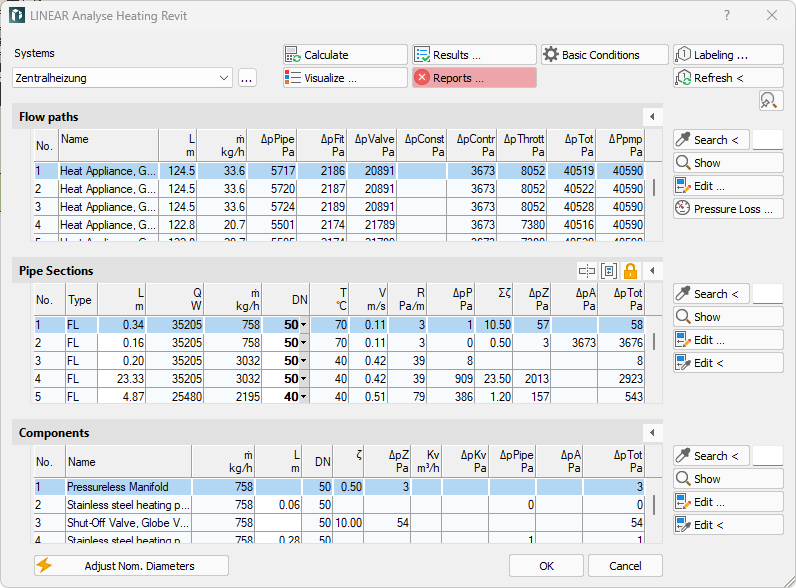Click the 40519 ΔpTot cell in row 1
This screenshot has height=588, width=796.
571,171
